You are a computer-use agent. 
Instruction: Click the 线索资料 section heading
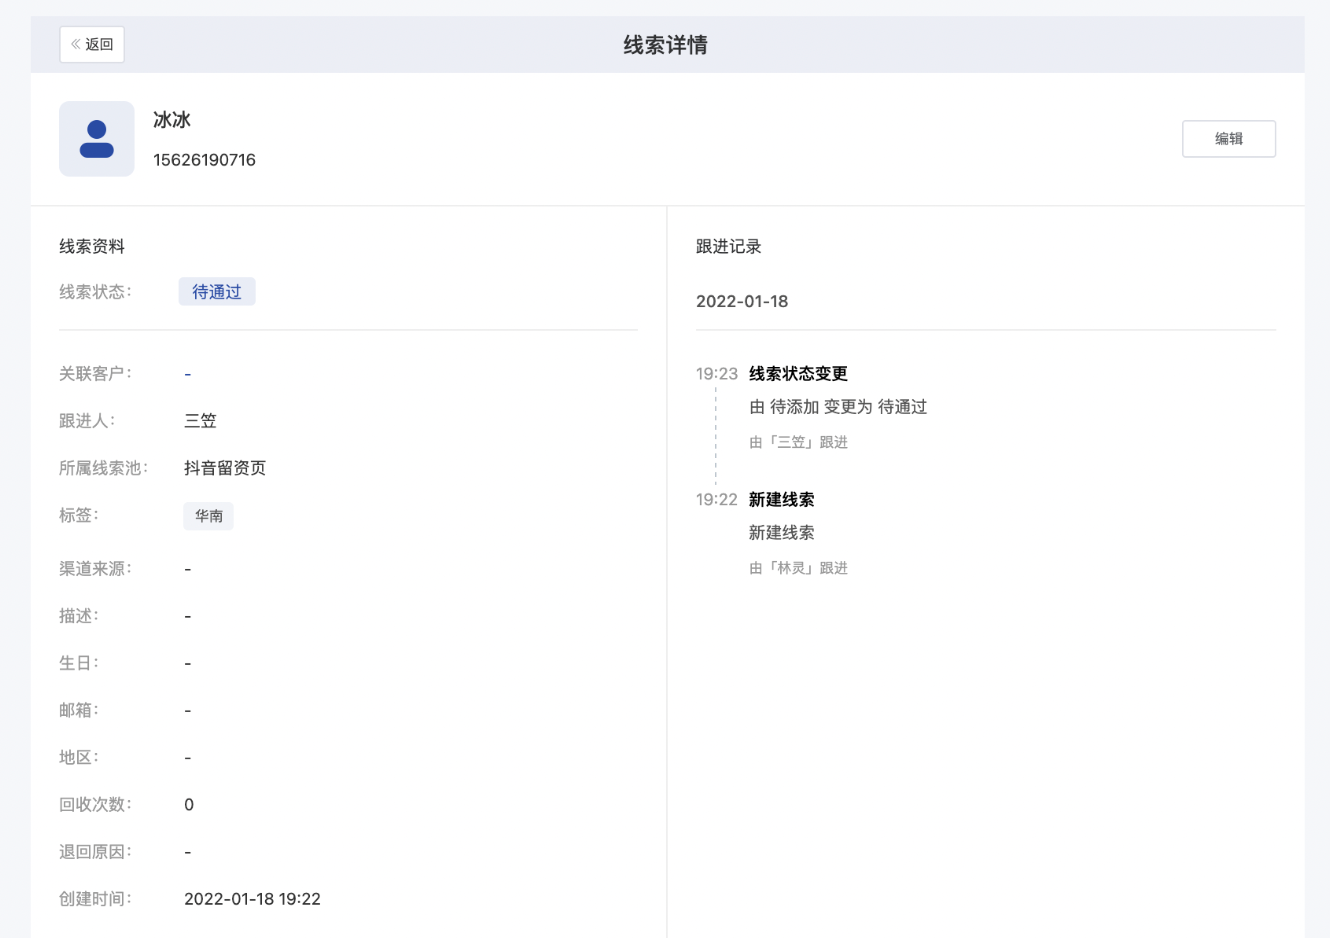point(92,246)
